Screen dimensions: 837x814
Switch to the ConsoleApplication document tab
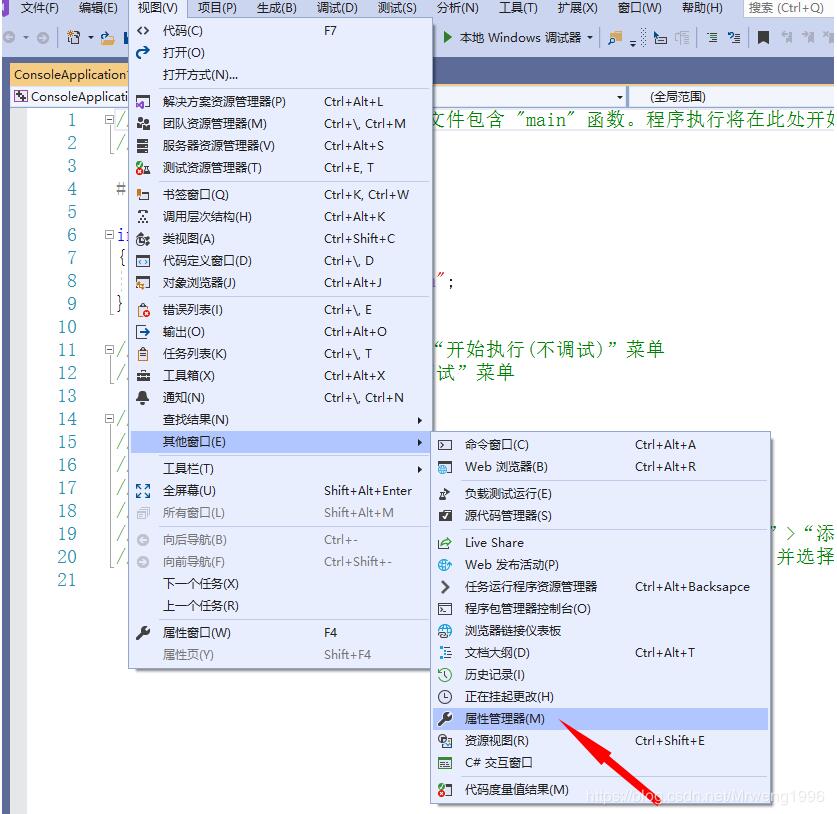coord(69,75)
